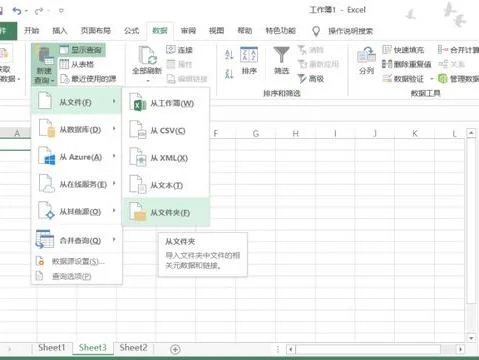
Task: Switch to the Sheet2 tab
Action: 133,348
